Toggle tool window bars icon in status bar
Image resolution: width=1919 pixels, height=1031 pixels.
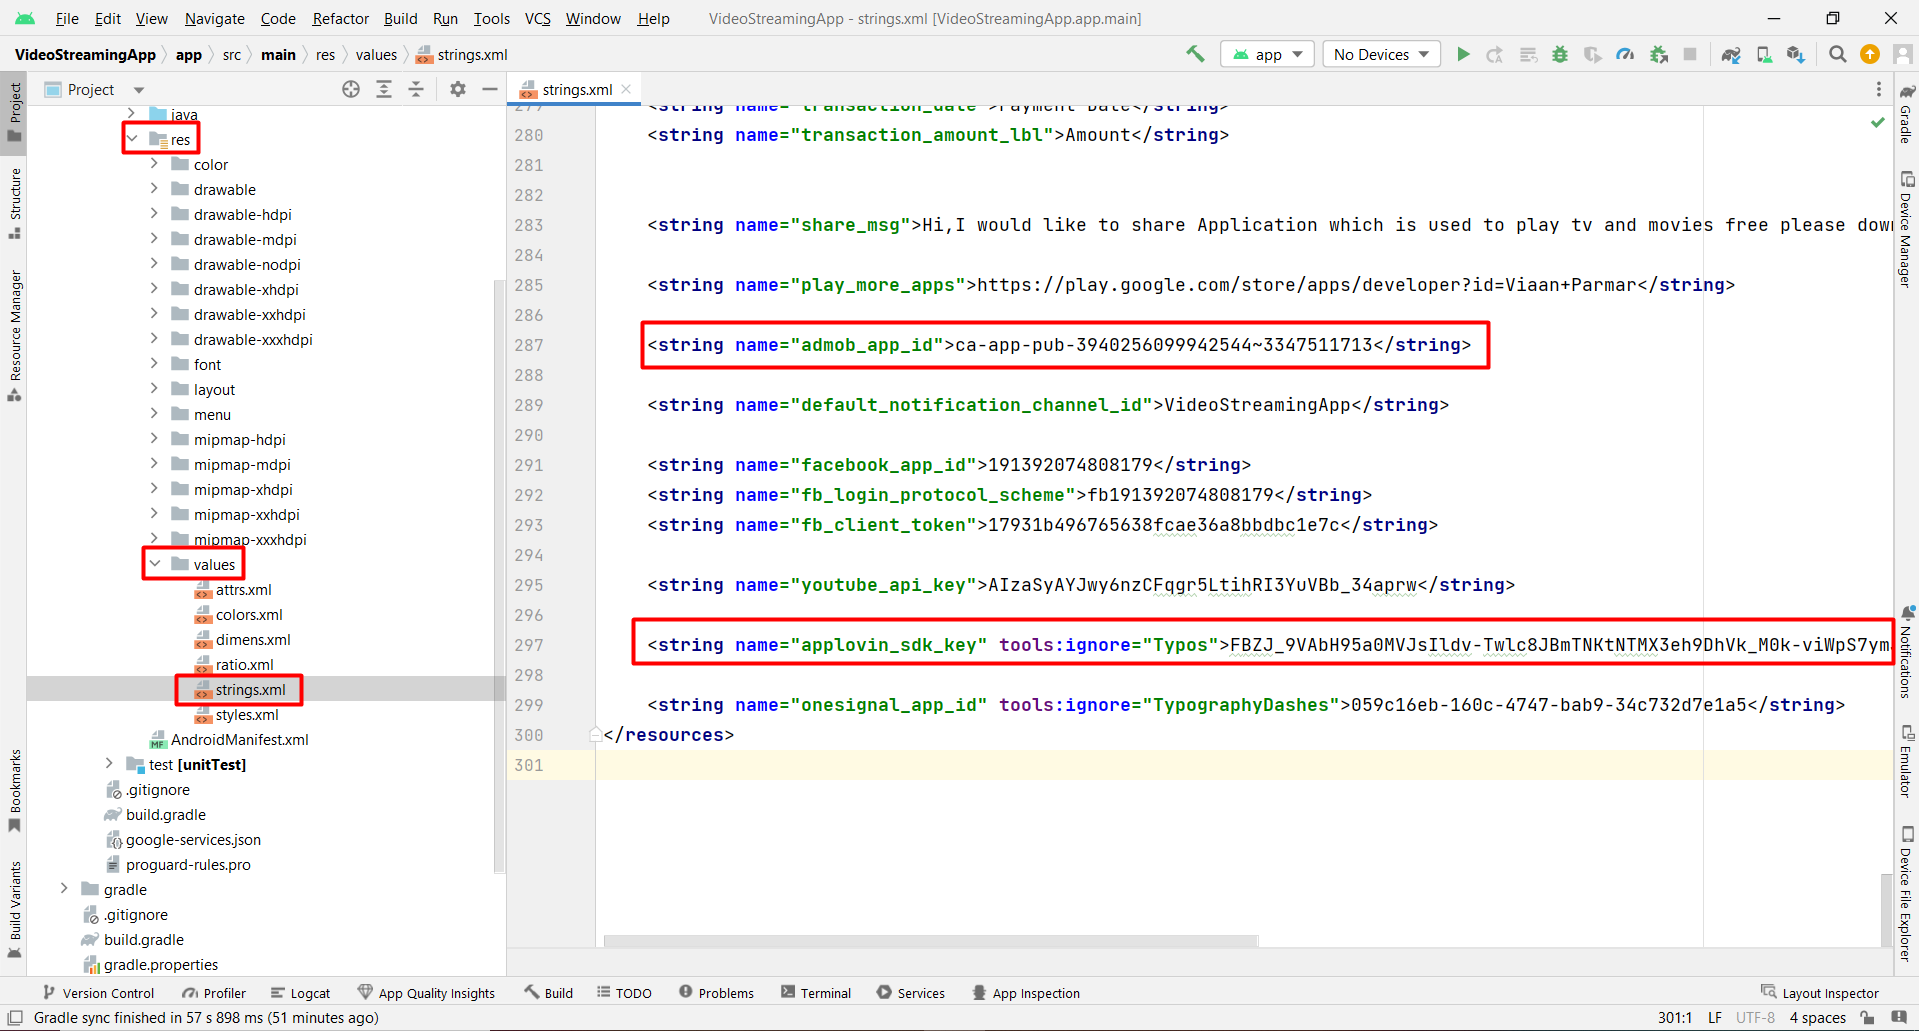(15, 1018)
